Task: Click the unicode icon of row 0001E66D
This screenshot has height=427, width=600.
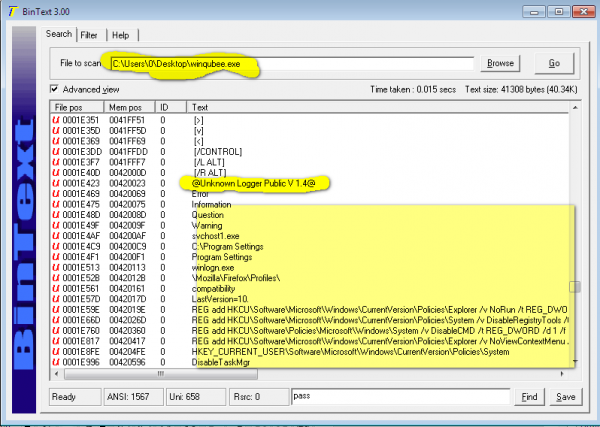Action: (x=56, y=320)
